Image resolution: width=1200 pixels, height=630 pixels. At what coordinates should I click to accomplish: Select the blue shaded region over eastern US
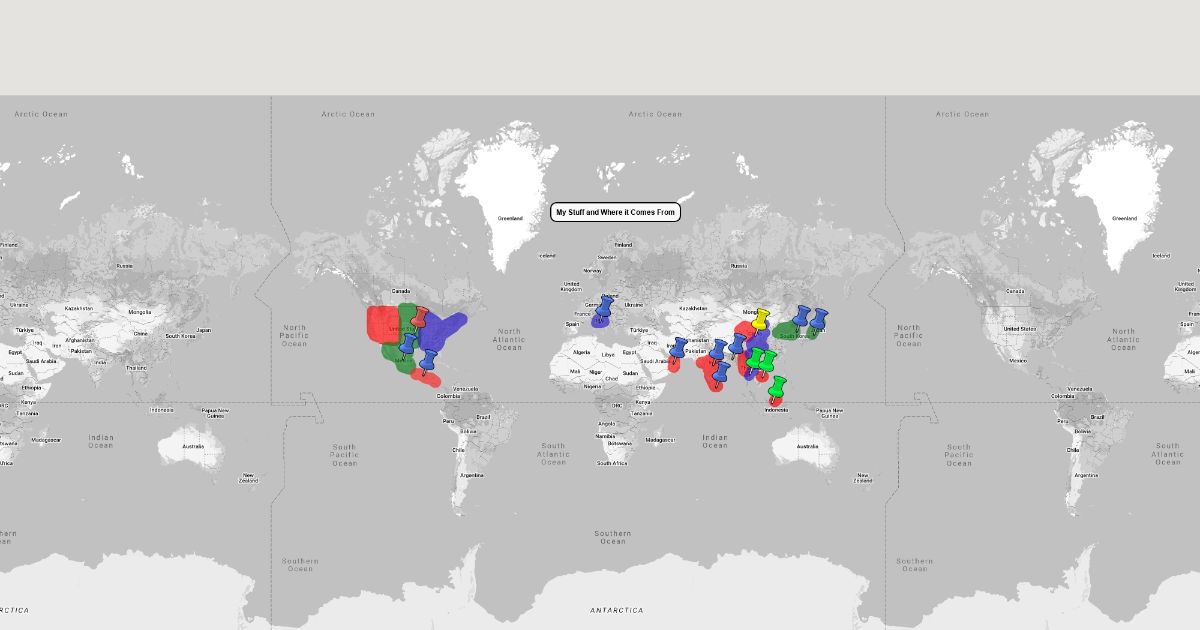click(x=445, y=328)
